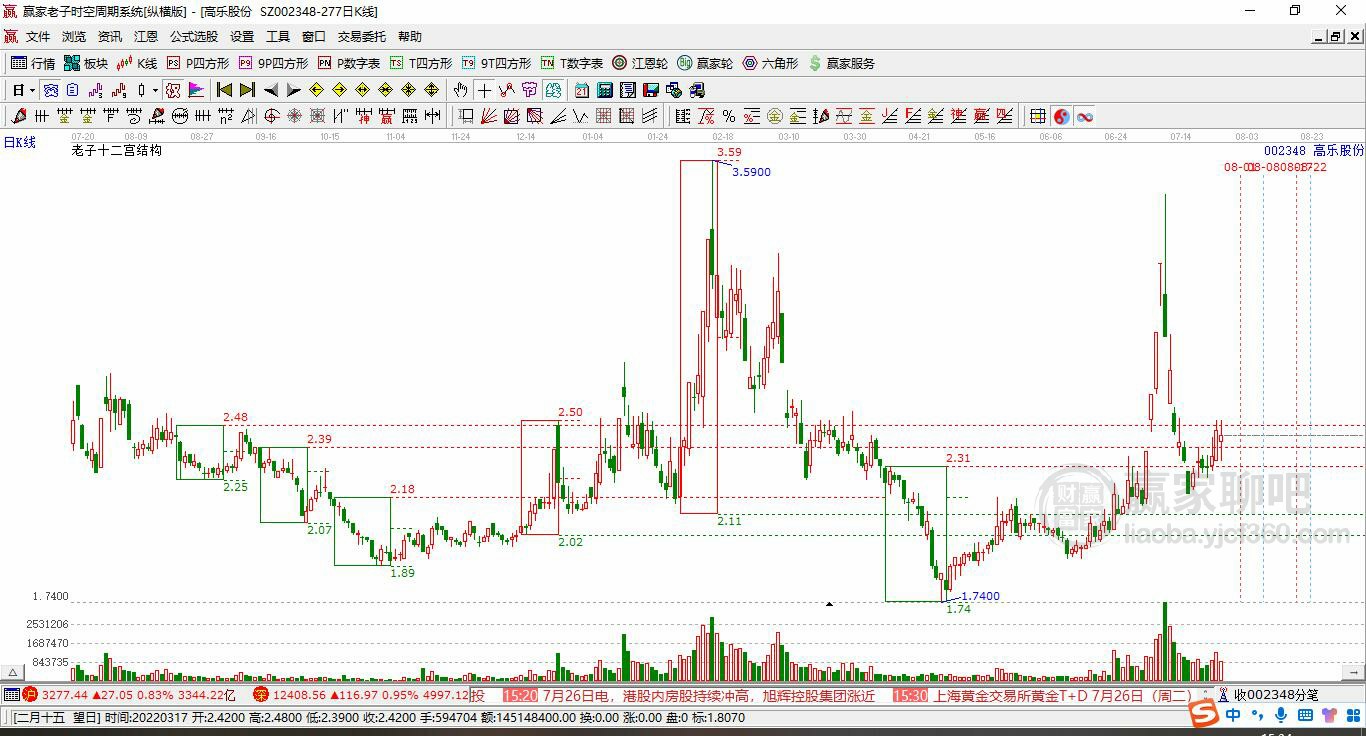Switch to K线 candlestick view
Image resolution: width=1366 pixels, height=736 pixels.
coord(137,63)
